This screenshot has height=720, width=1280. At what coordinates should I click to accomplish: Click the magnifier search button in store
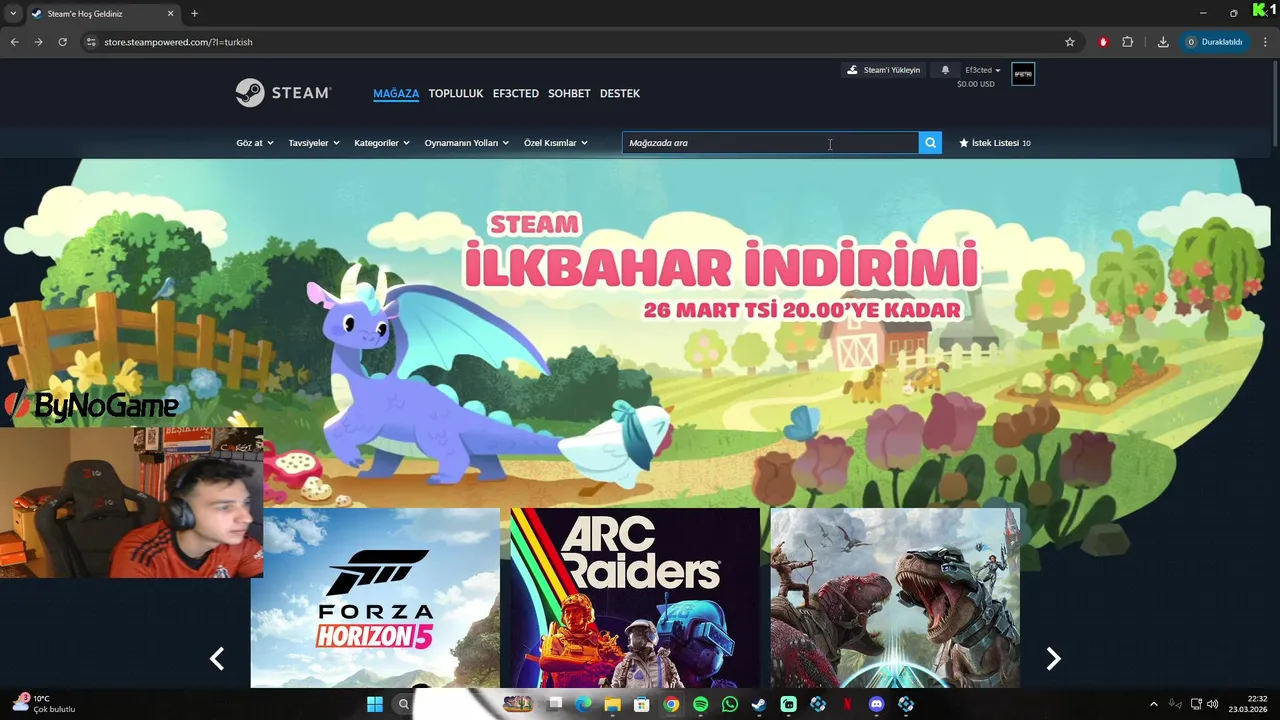(x=930, y=143)
